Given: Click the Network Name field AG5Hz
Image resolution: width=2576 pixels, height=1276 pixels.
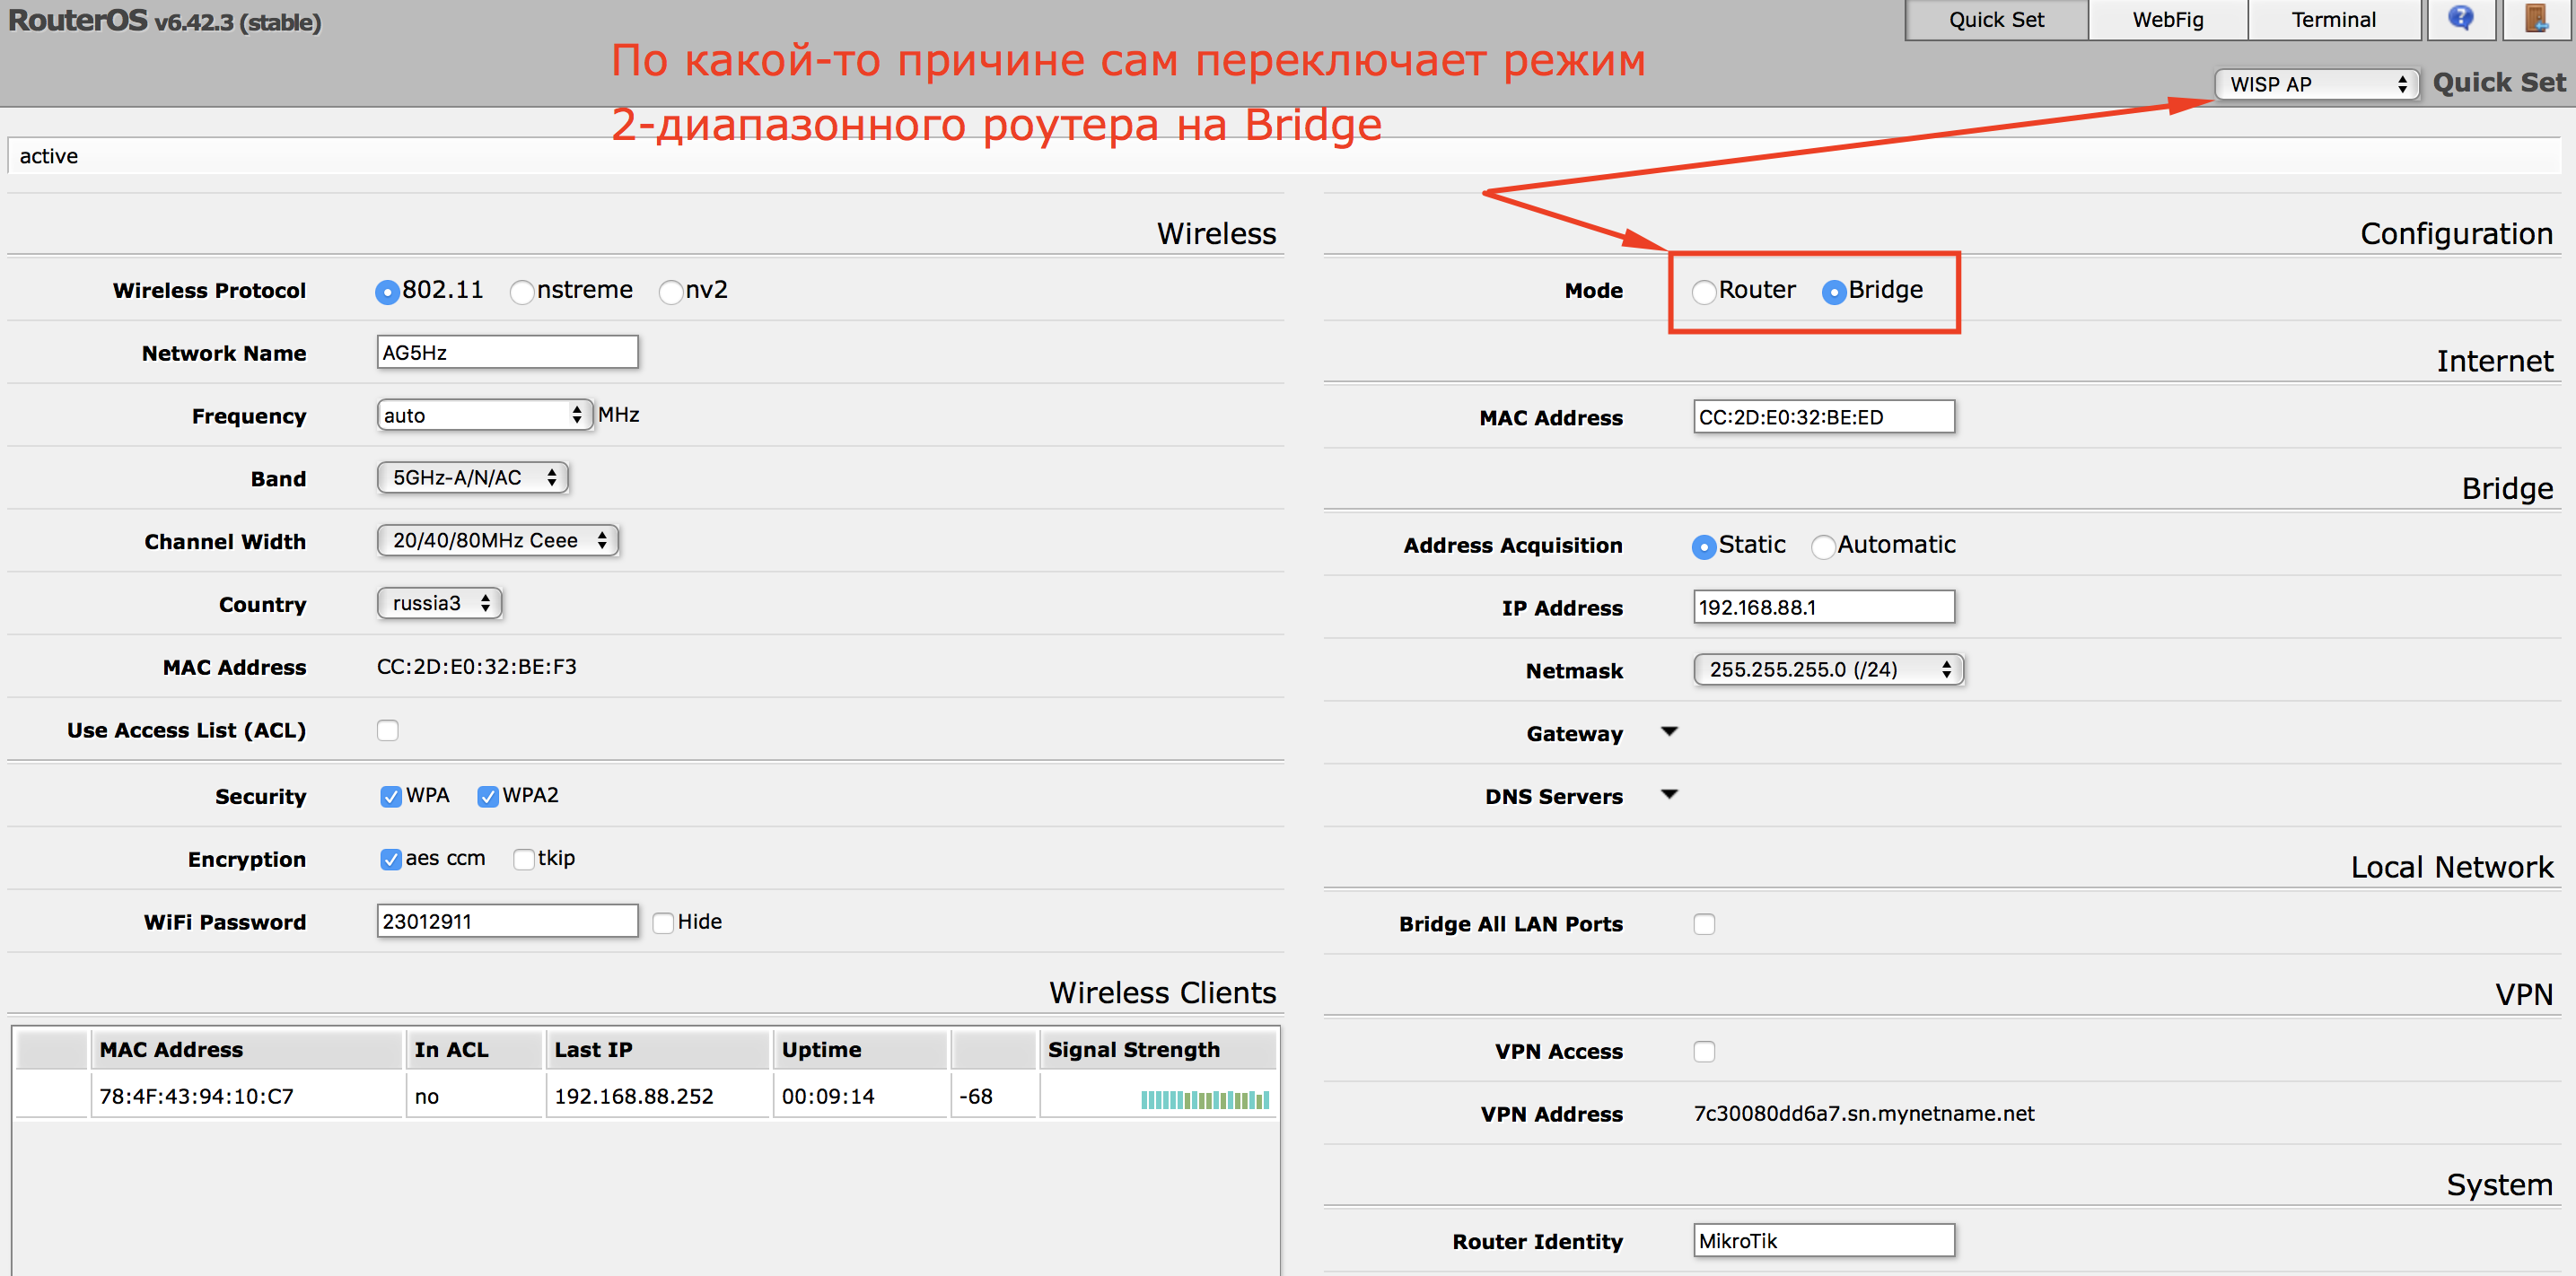Looking at the screenshot, I should (507, 352).
